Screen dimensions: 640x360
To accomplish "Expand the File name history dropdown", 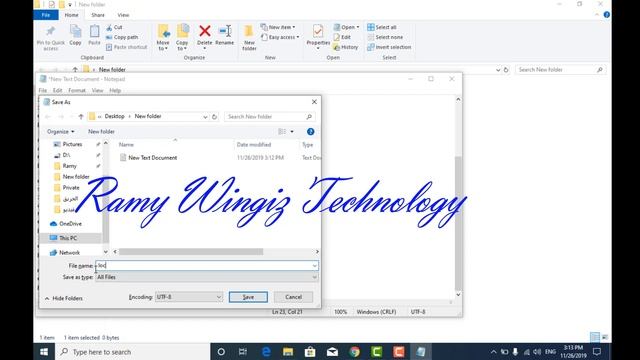I will coord(315,266).
